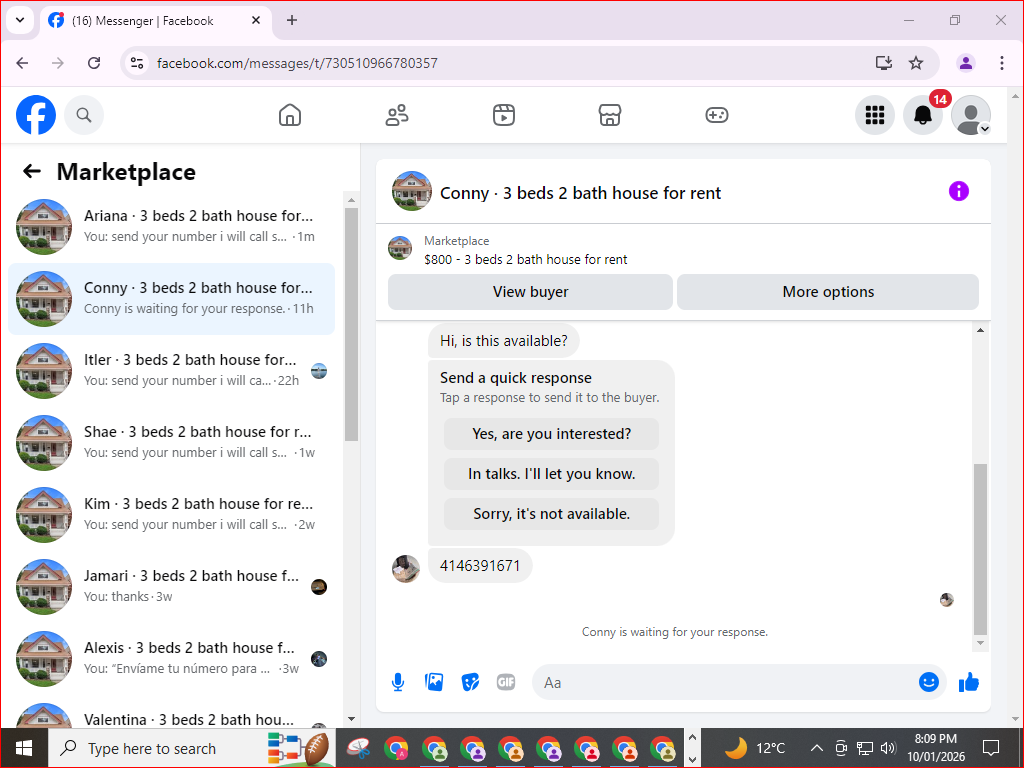Click chat scroll-up arrow

[x=980, y=330]
